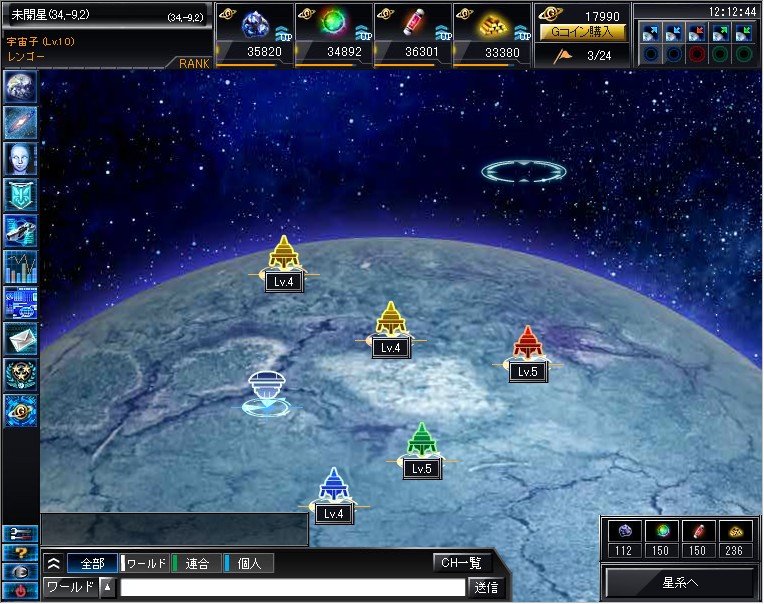Click UP boost on green orb resource
Viewport: 764px width, 604px height.
point(363,33)
